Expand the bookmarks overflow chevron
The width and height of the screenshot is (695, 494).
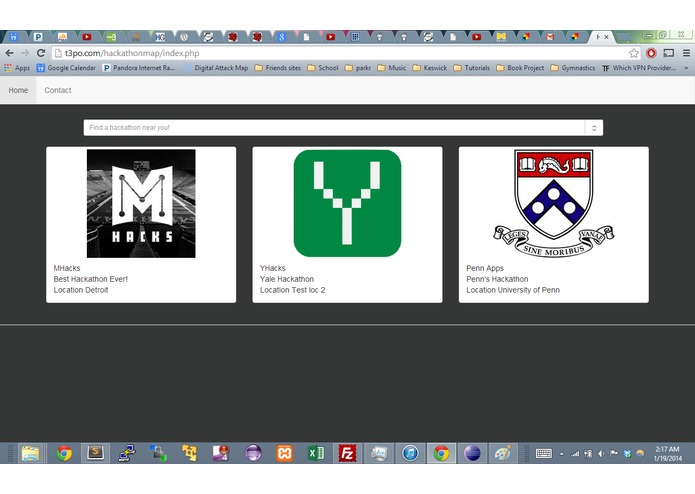click(x=686, y=68)
